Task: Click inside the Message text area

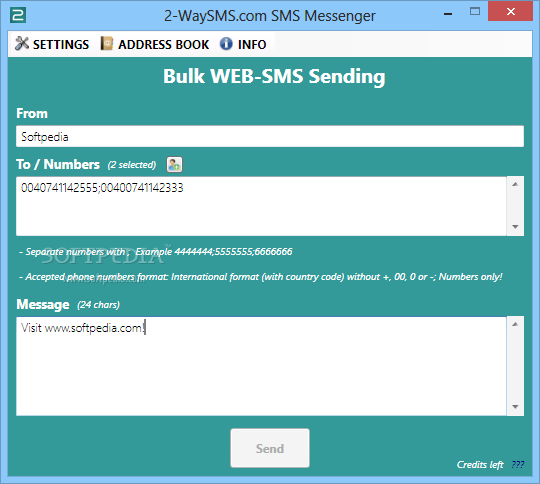Action: (261, 366)
